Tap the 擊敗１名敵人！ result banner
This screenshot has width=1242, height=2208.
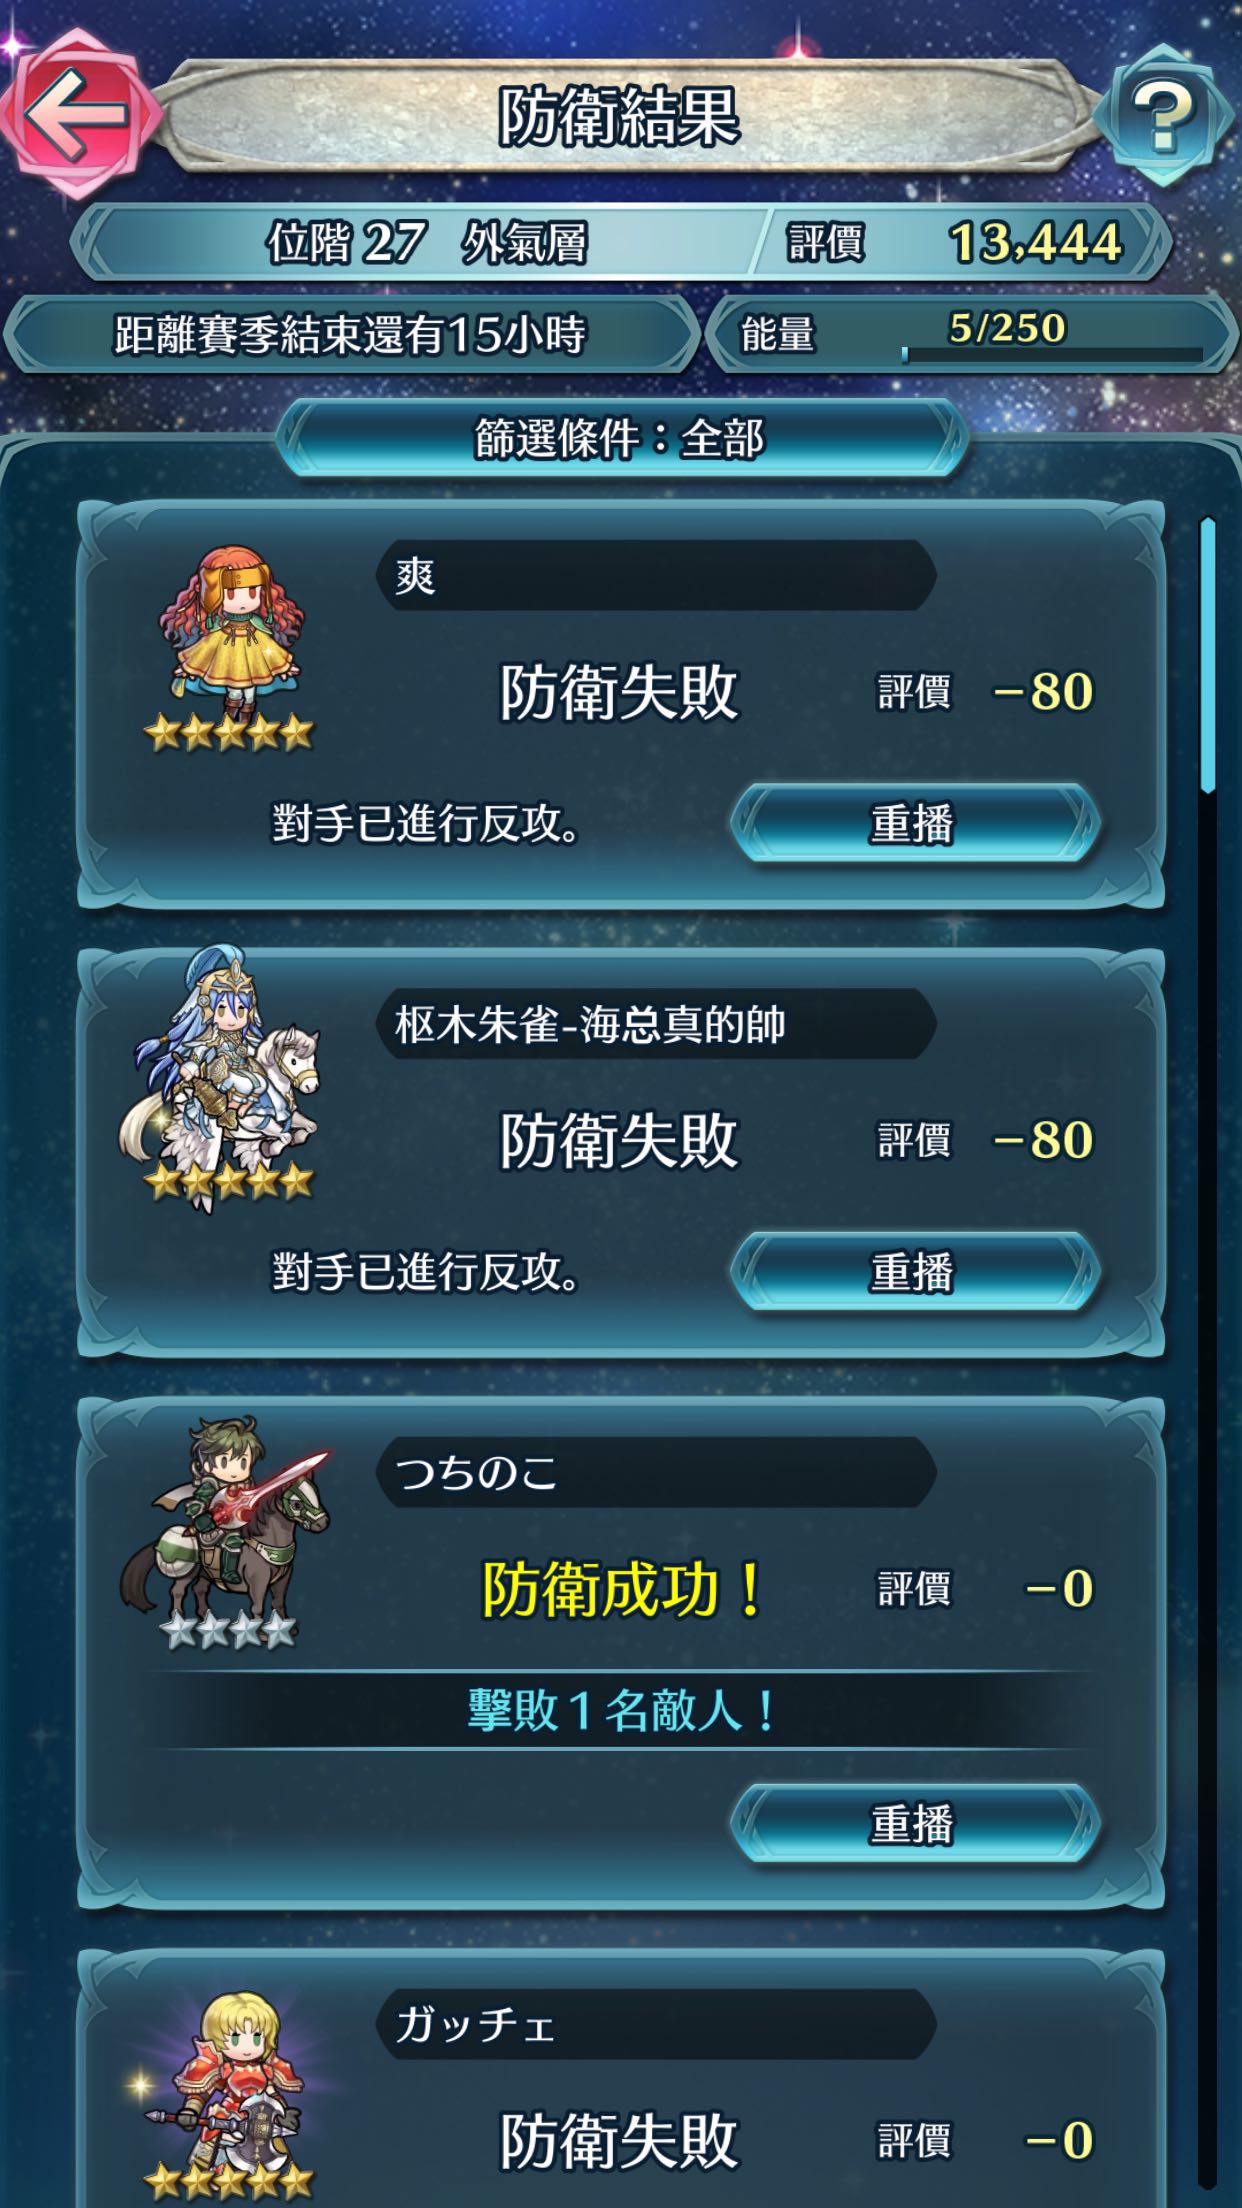620,1710
